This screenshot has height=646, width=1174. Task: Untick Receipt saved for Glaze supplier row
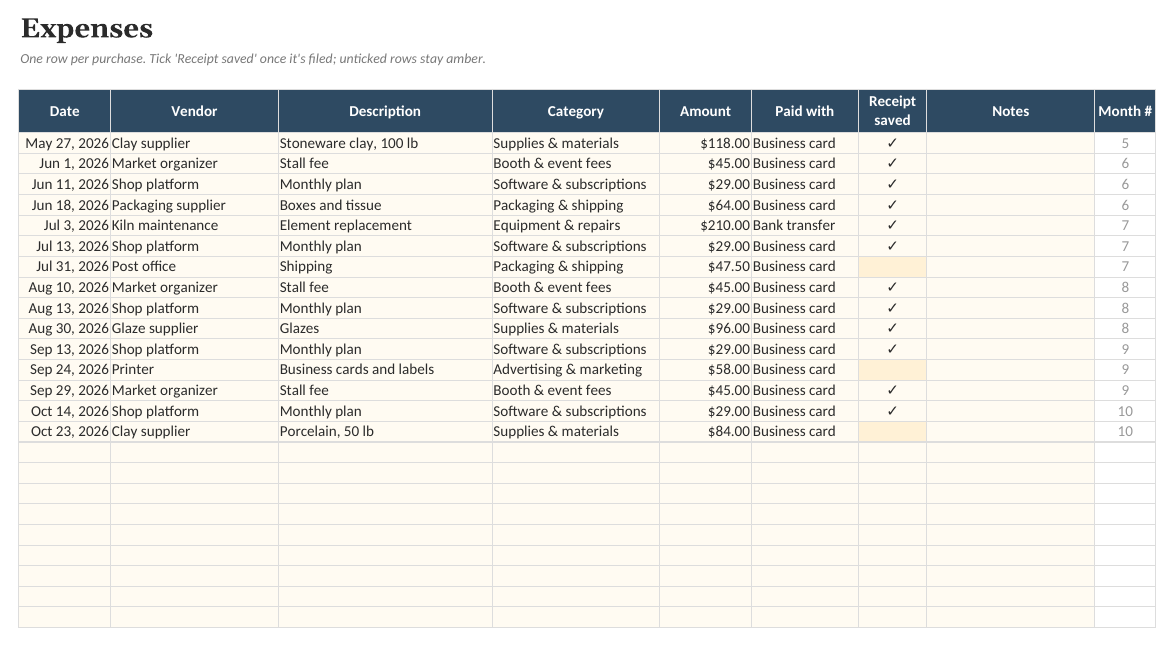tap(892, 329)
